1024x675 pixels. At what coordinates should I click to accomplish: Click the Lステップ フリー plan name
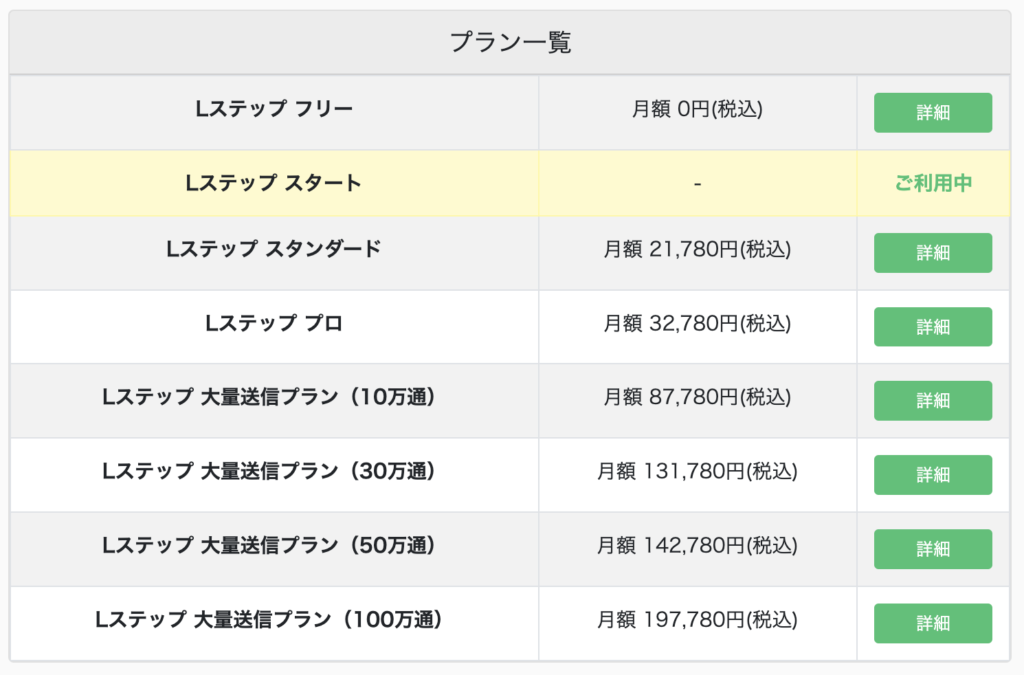point(274,108)
